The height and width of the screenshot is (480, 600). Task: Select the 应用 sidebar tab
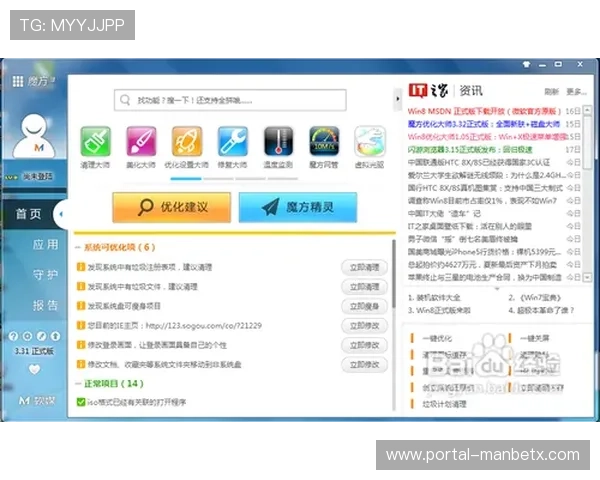click(x=45, y=244)
